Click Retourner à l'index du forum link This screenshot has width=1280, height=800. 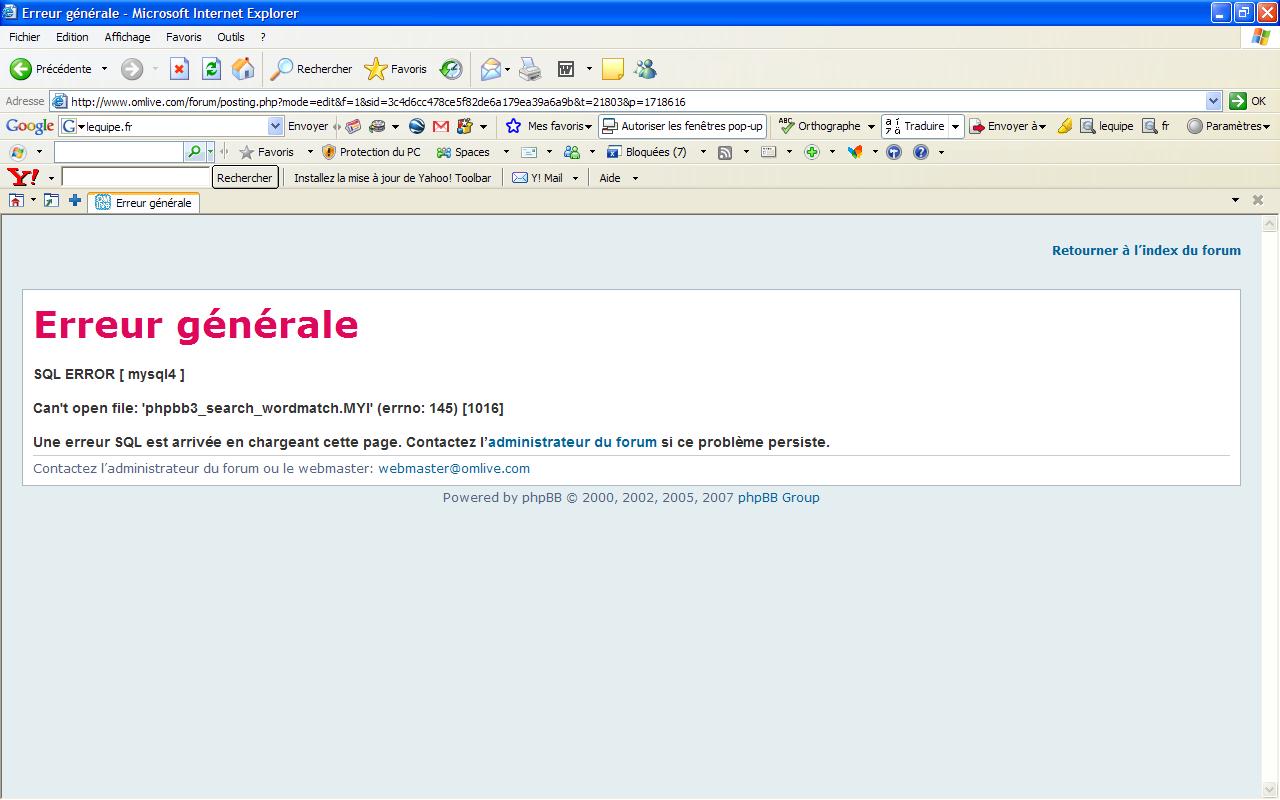(x=1146, y=250)
